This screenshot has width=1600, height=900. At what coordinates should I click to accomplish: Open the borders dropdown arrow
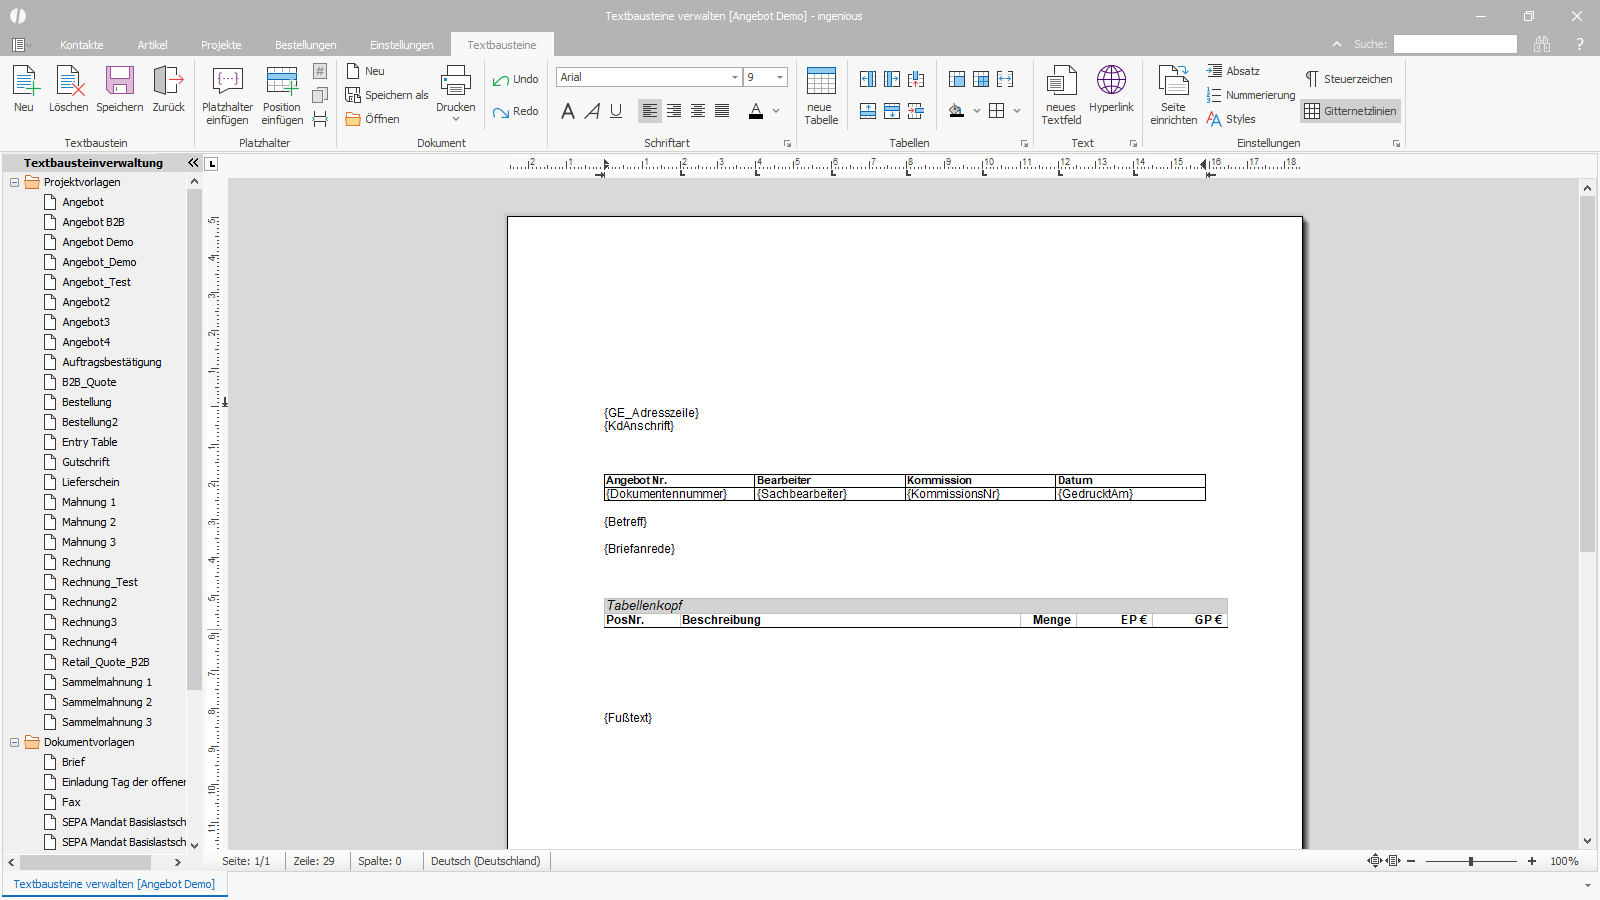click(x=1017, y=111)
